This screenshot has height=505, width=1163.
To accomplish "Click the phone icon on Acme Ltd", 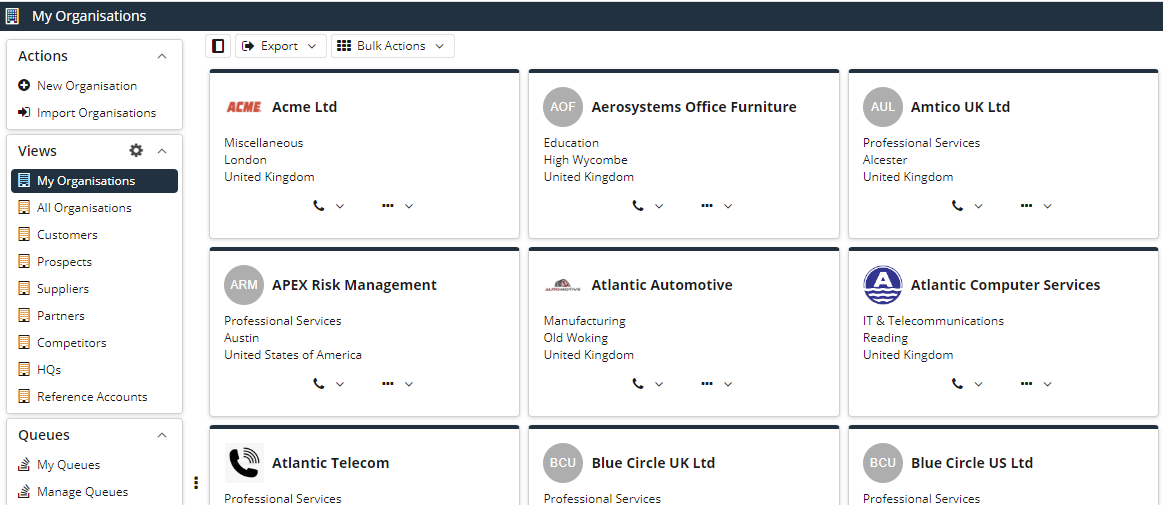I will 319,205.
